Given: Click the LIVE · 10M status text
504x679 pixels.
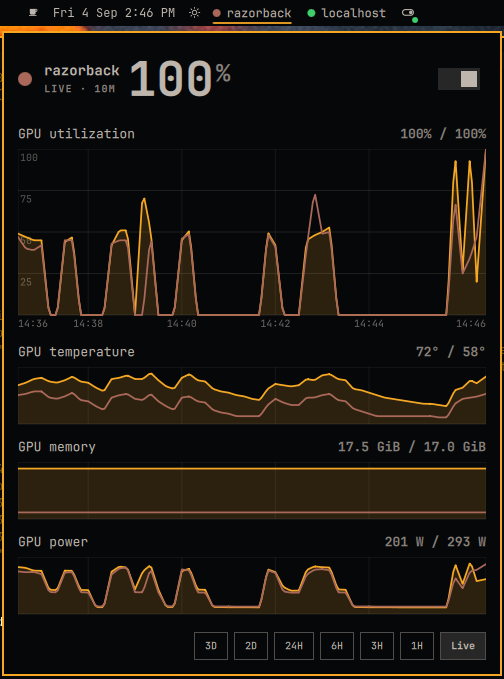Looking at the screenshot, I should [80, 89].
